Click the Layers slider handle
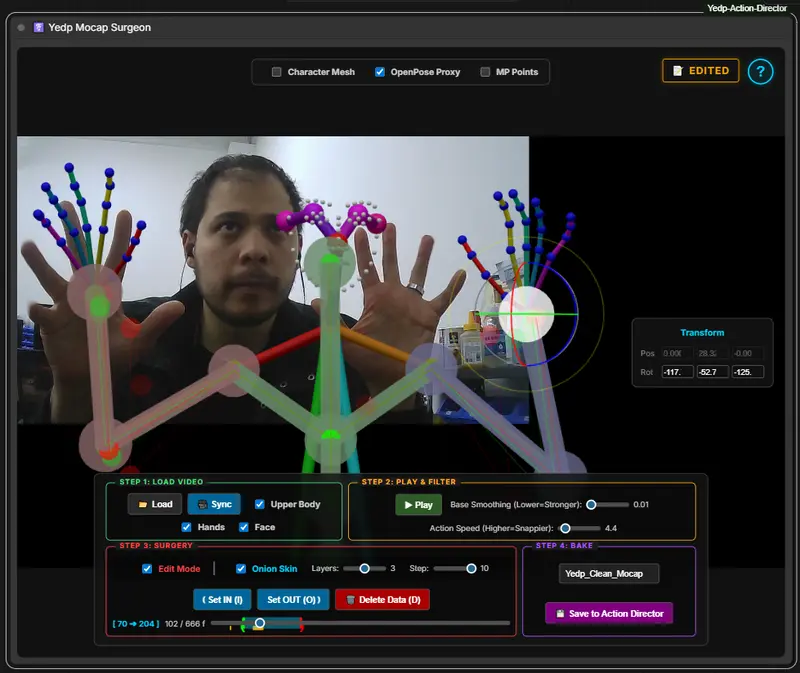Screen dimensions: 800x673 [364, 568]
